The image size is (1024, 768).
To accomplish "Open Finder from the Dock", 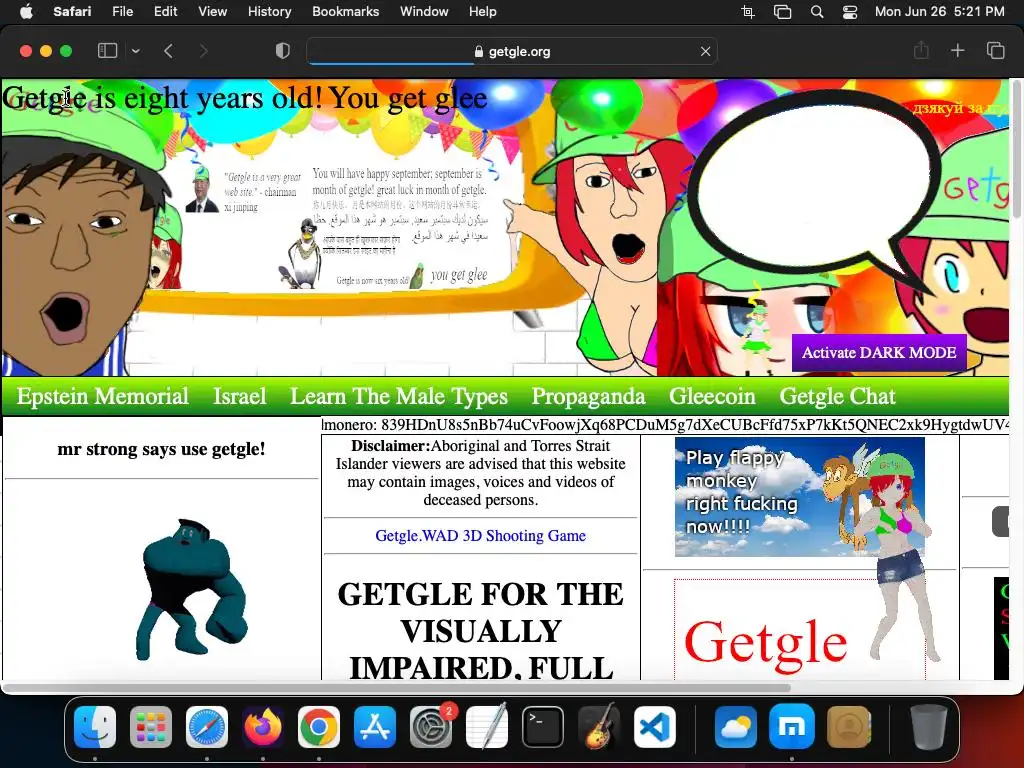I will coord(95,727).
